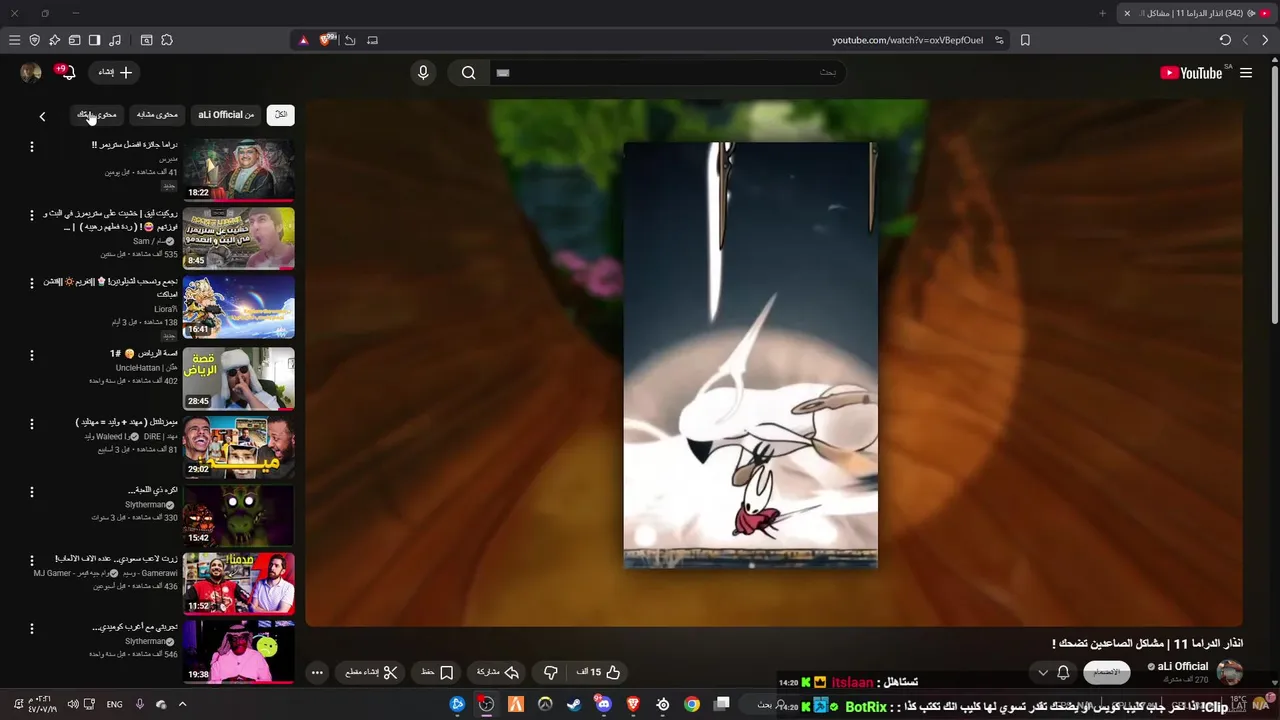The image size is (1280, 720).
Task: Click the Leo AI sparkle icon in toolbar
Action: pos(54,40)
